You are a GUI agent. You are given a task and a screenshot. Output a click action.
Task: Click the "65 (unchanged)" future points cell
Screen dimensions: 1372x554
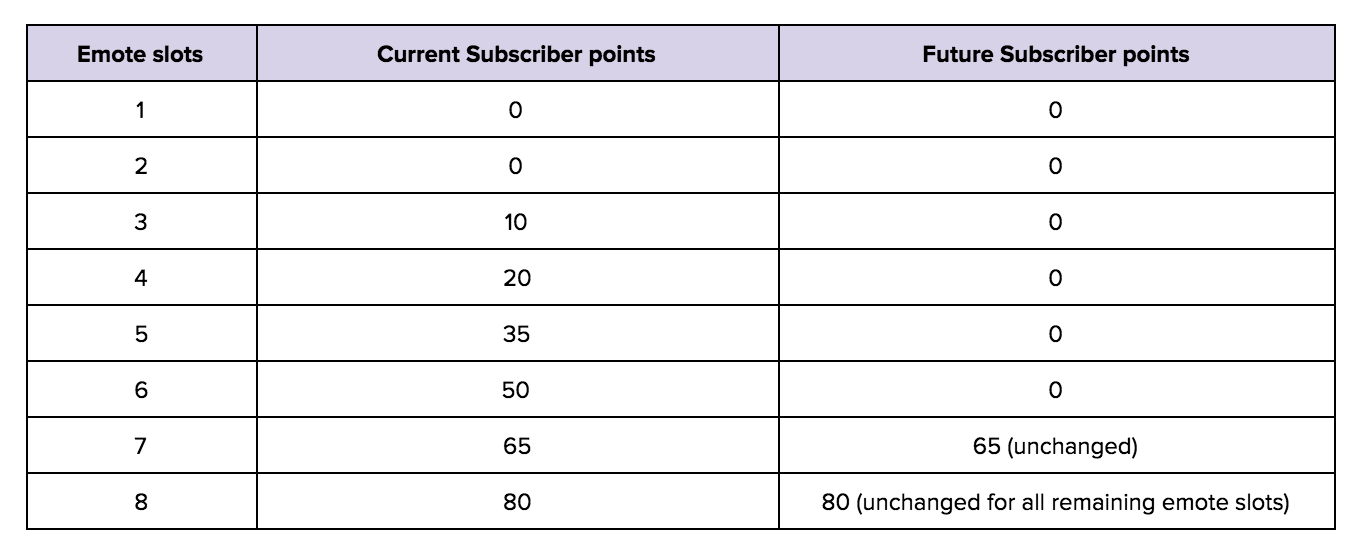pos(1056,446)
